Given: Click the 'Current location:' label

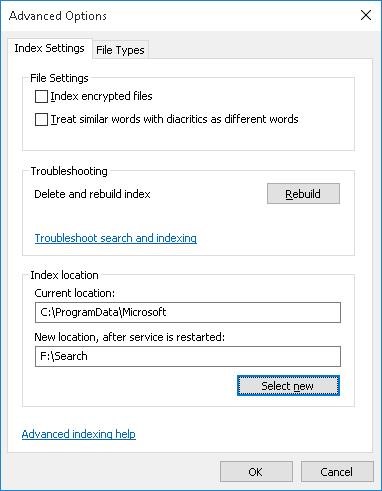Looking at the screenshot, I should tap(74, 293).
